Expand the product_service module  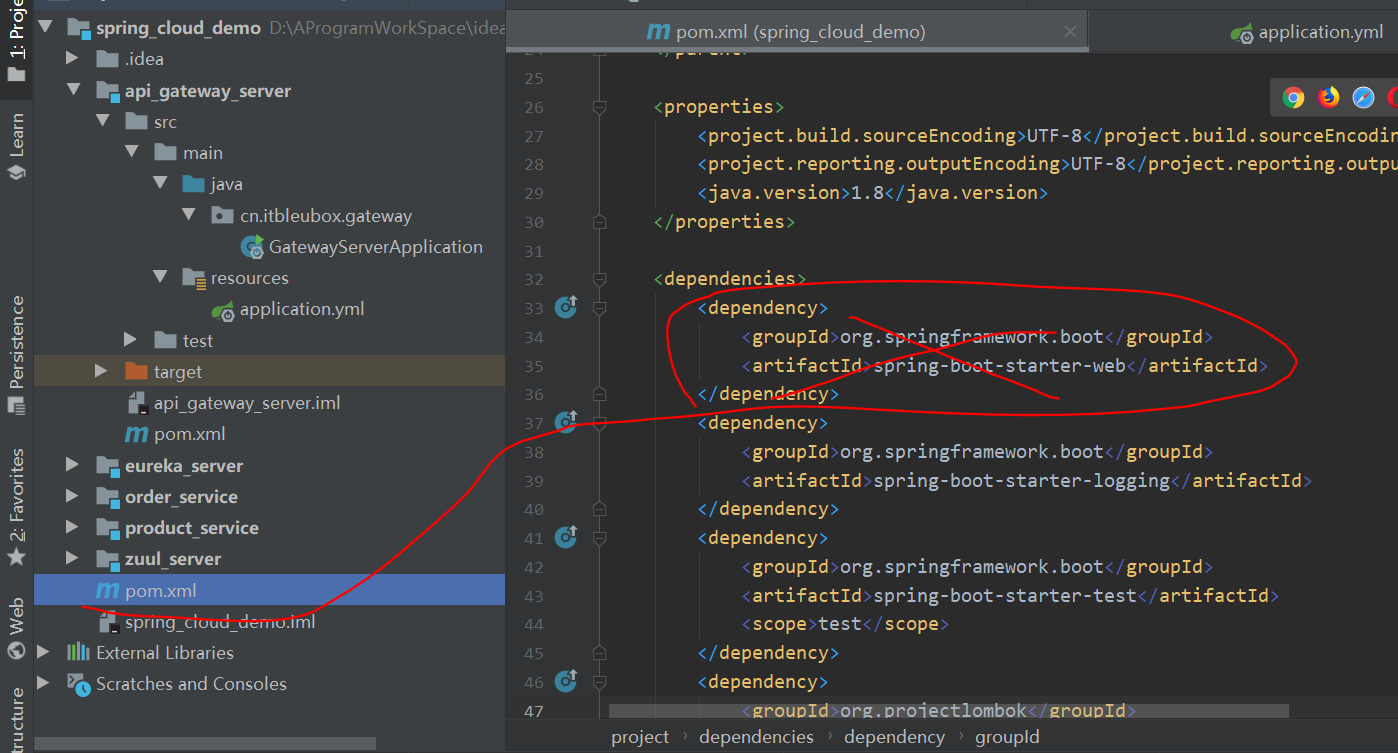point(72,527)
